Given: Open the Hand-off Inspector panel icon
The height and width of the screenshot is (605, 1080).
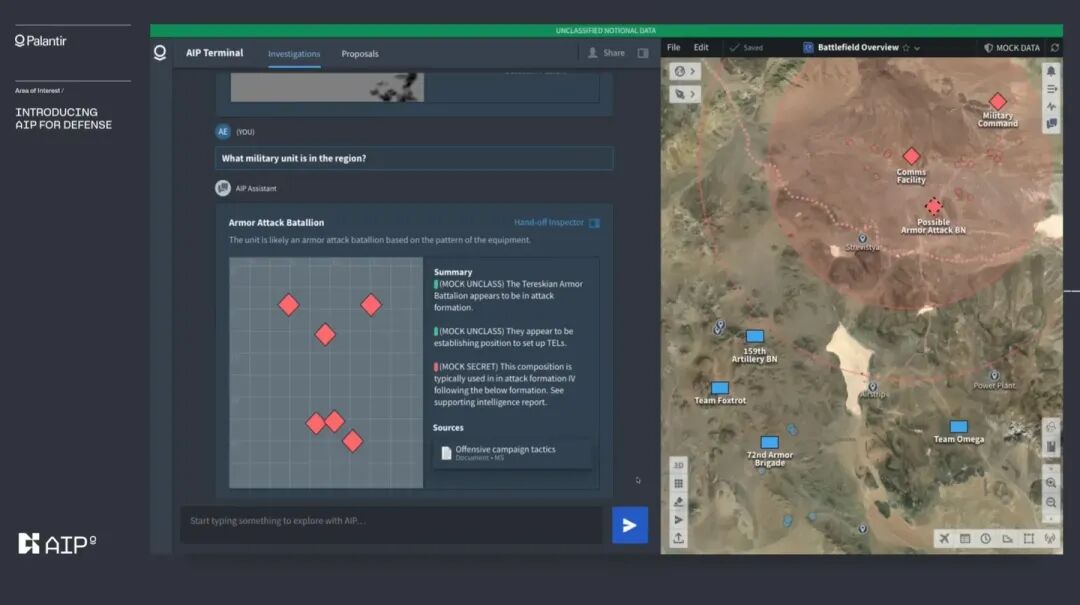Looking at the screenshot, I should click(x=594, y=223).
